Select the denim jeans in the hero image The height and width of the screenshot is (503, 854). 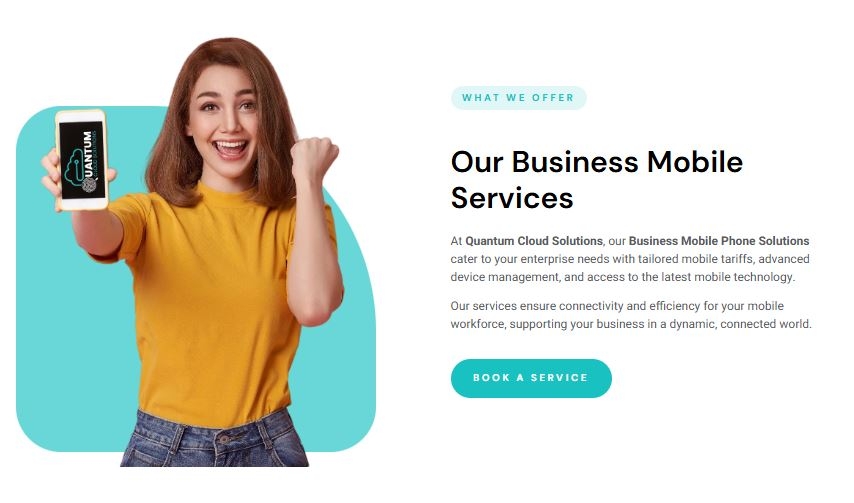tap(215, 440)
